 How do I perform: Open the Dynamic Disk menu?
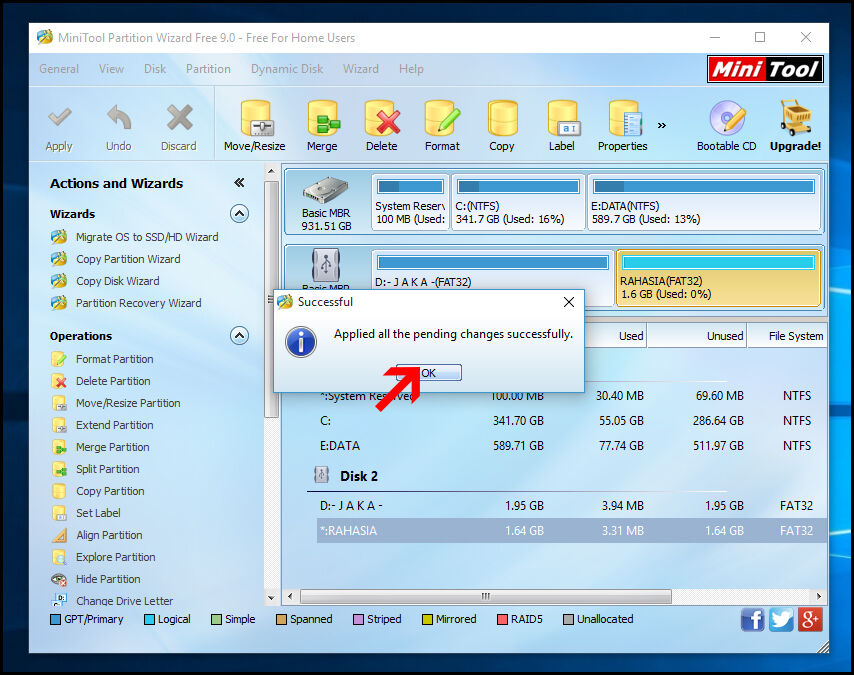tap(287, 69)
